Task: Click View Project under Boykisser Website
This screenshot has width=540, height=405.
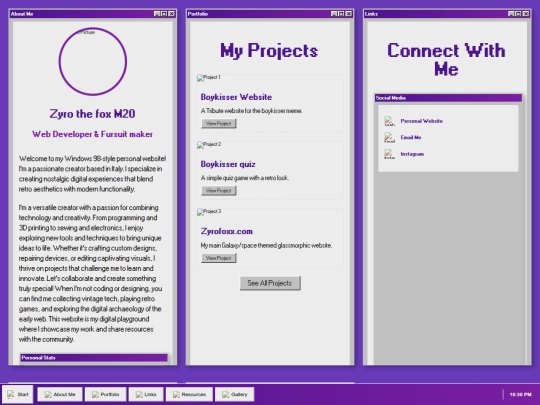Action: (219, 123)
